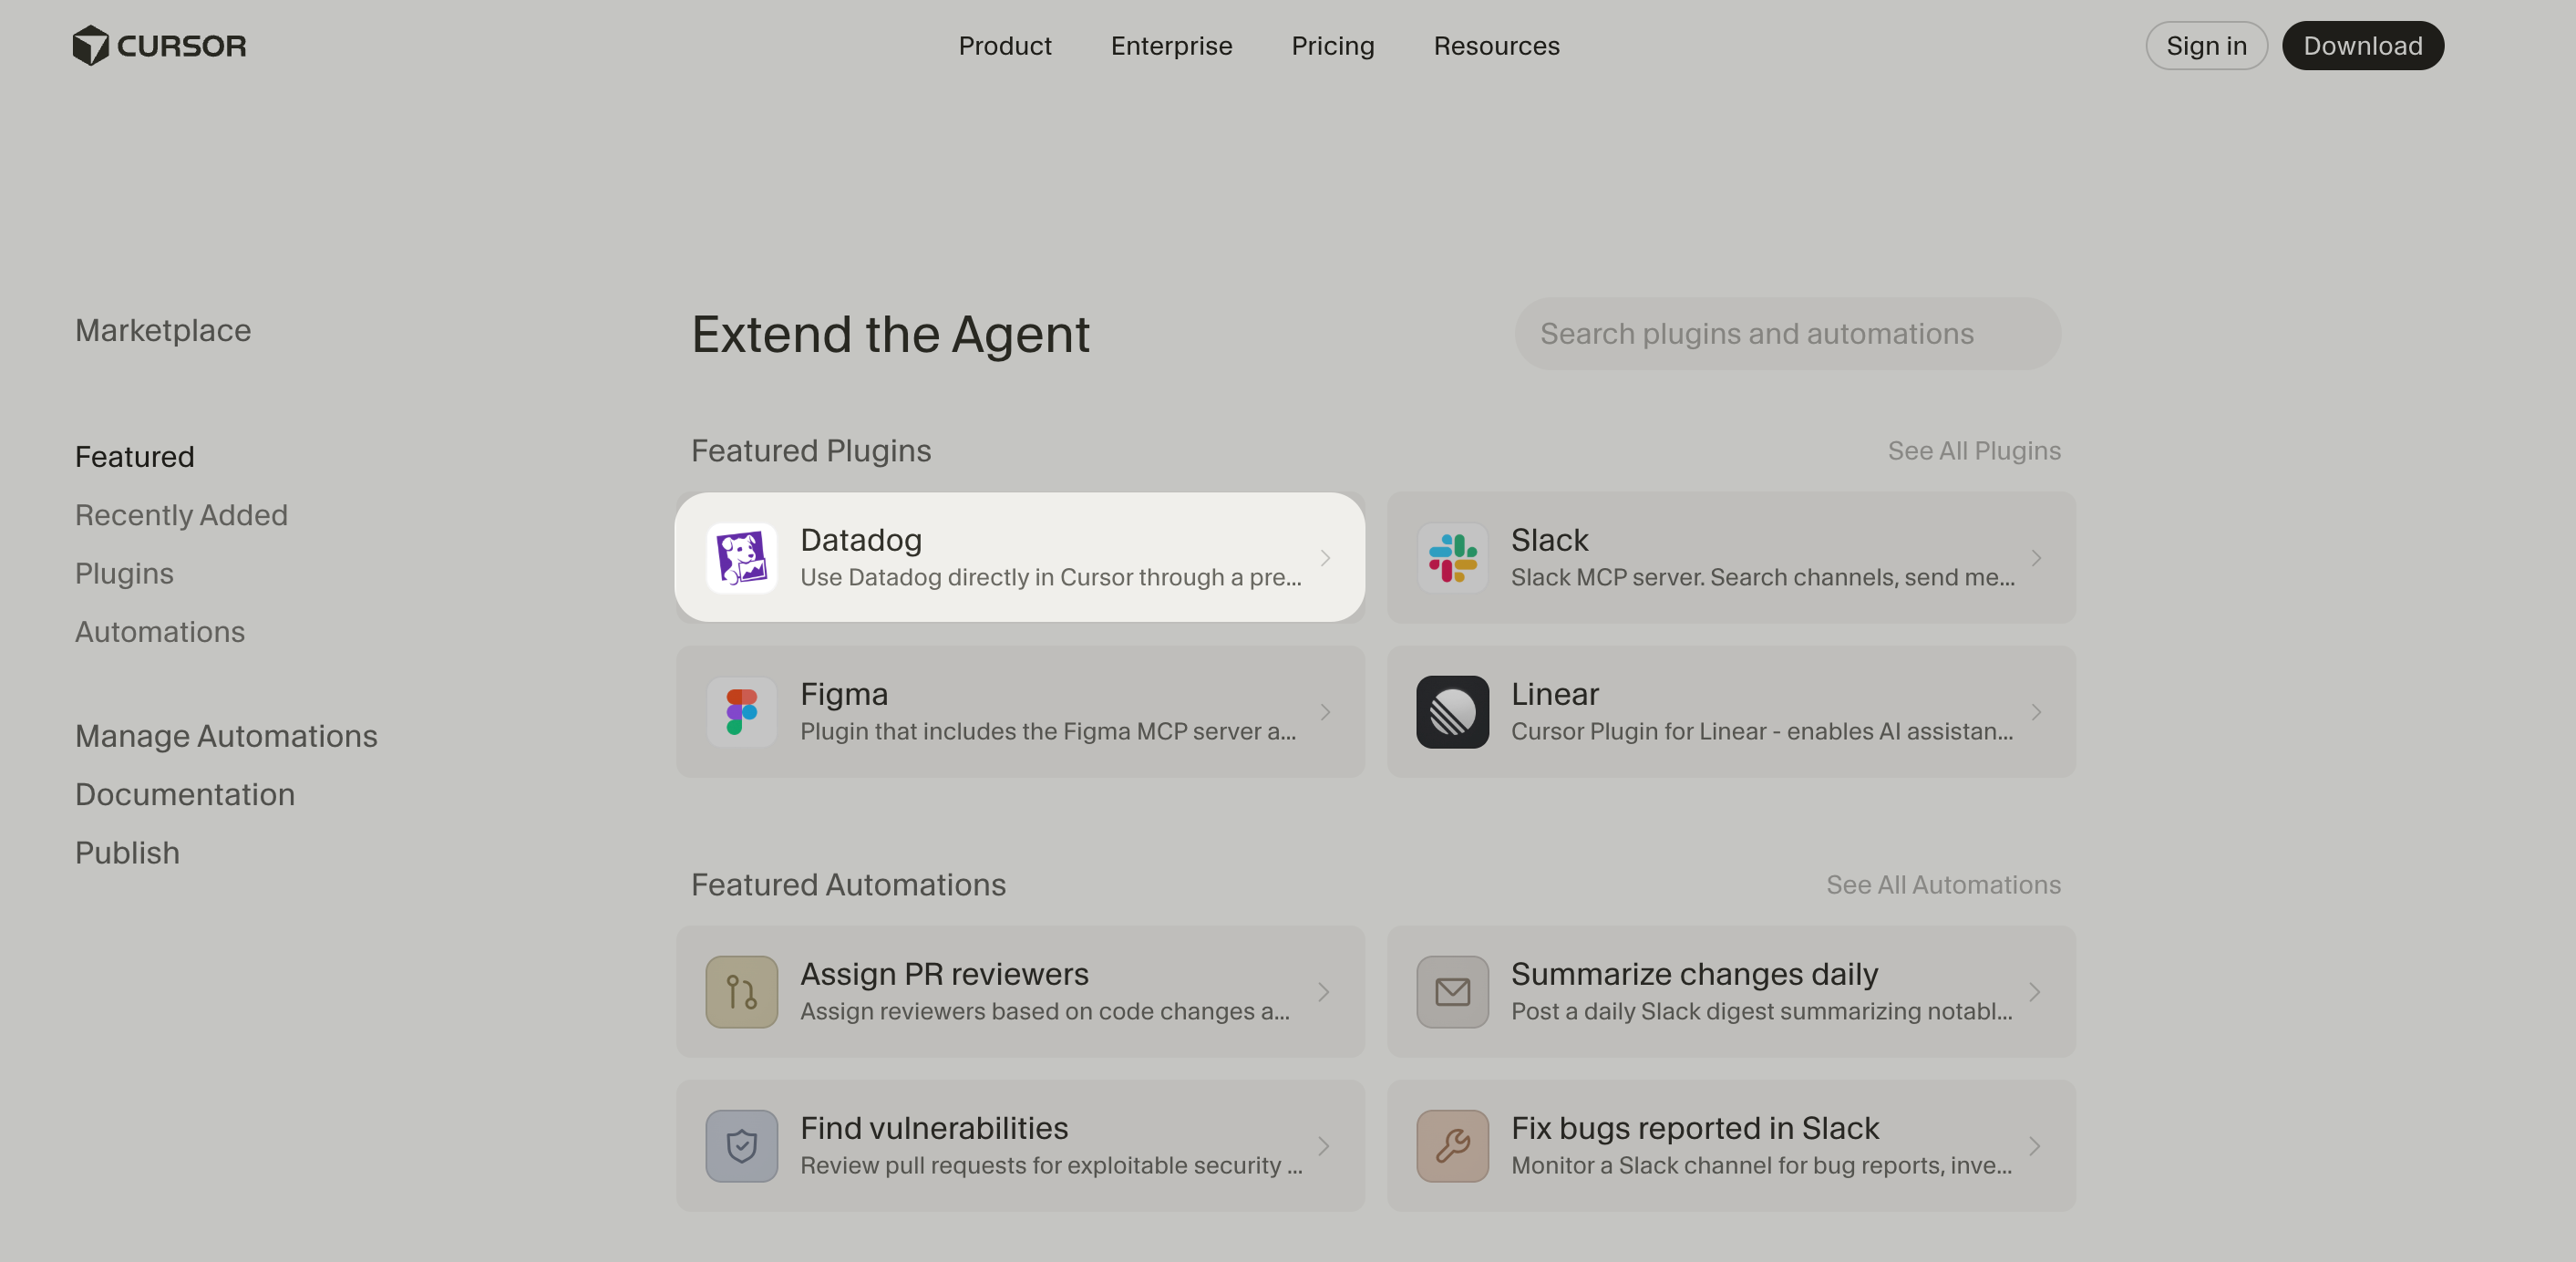Click the Slack colorful hash icon
Image resolution: width=2576 pixels, height=1262 pixels.
(x=1452, y=558)
